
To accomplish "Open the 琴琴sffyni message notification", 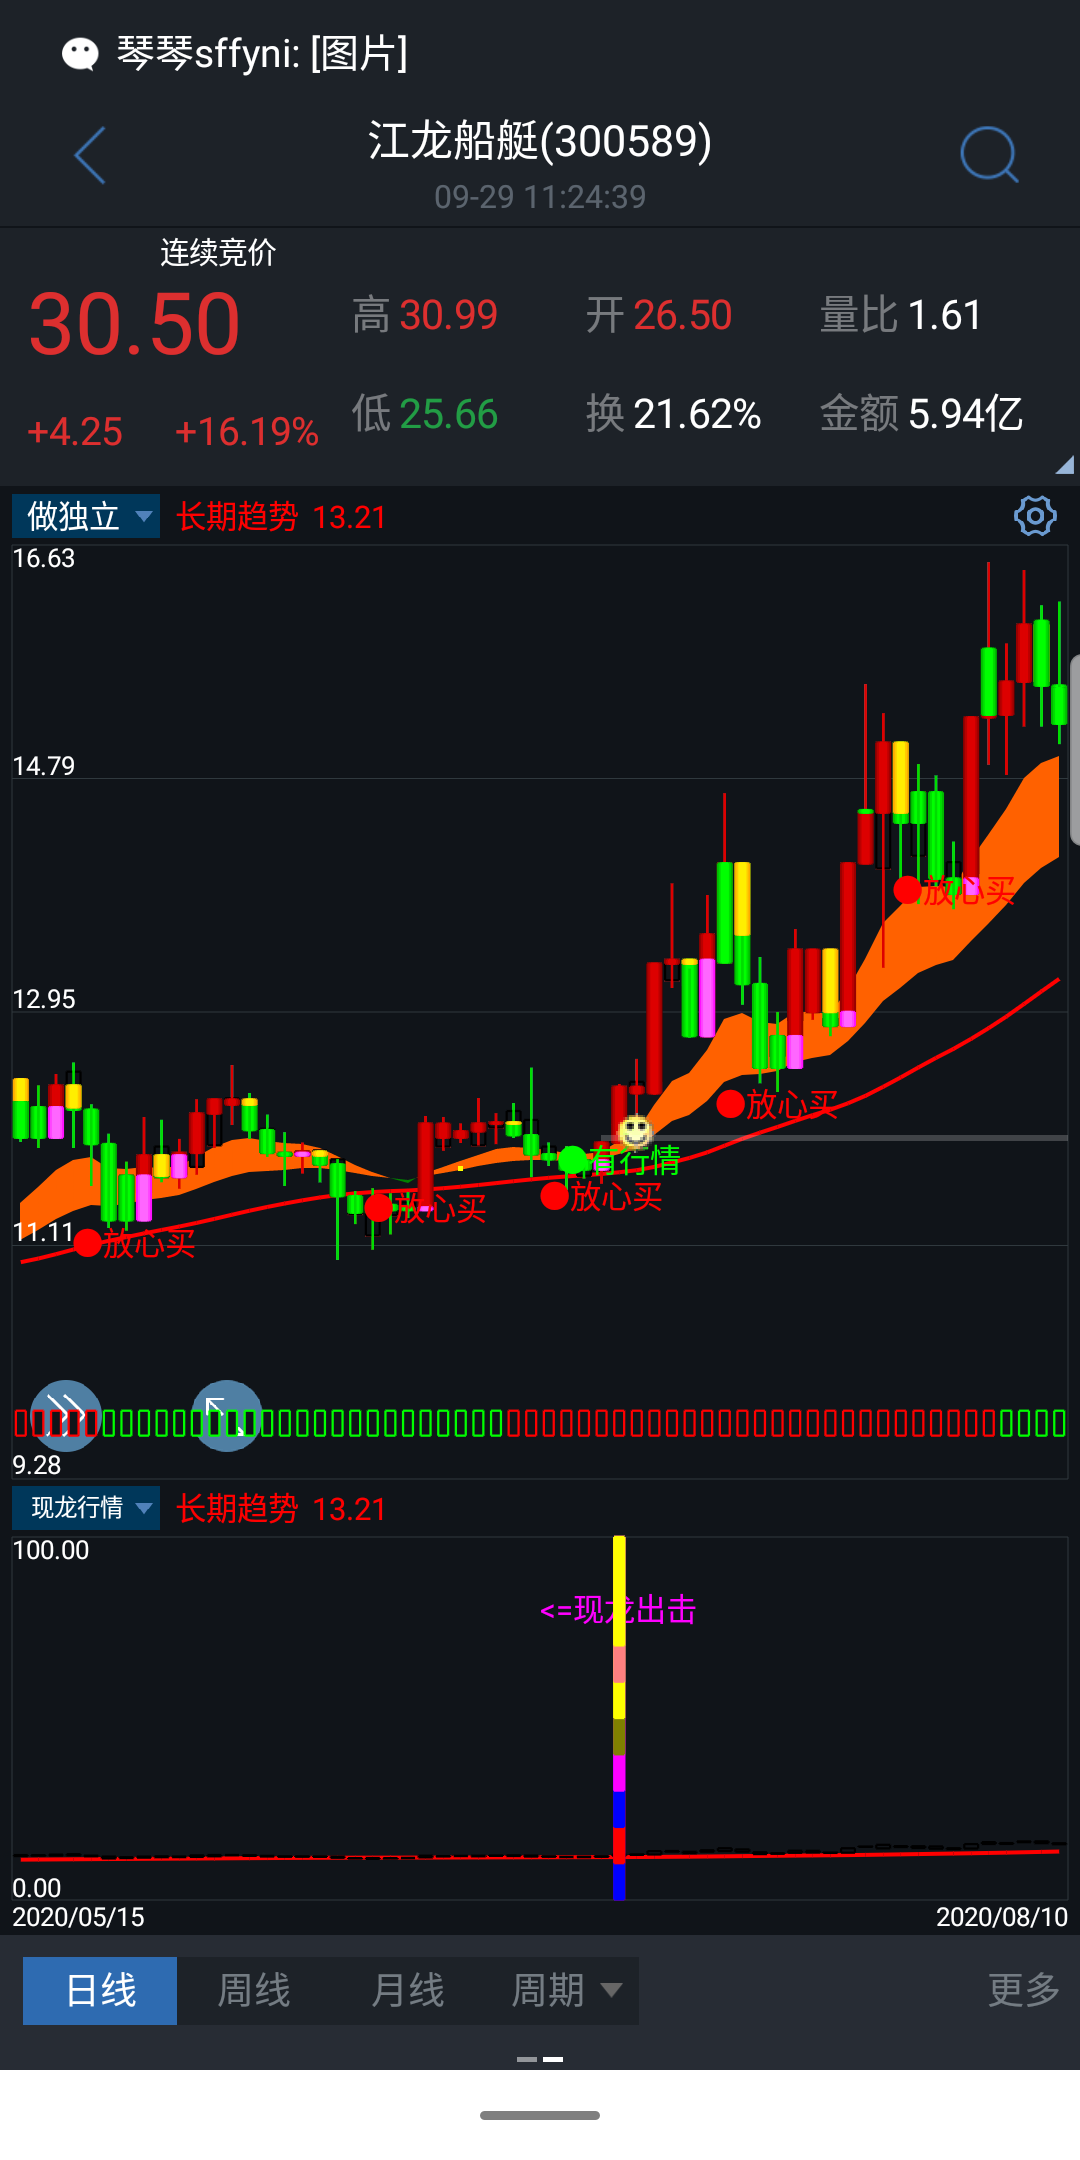I will 262,53.
